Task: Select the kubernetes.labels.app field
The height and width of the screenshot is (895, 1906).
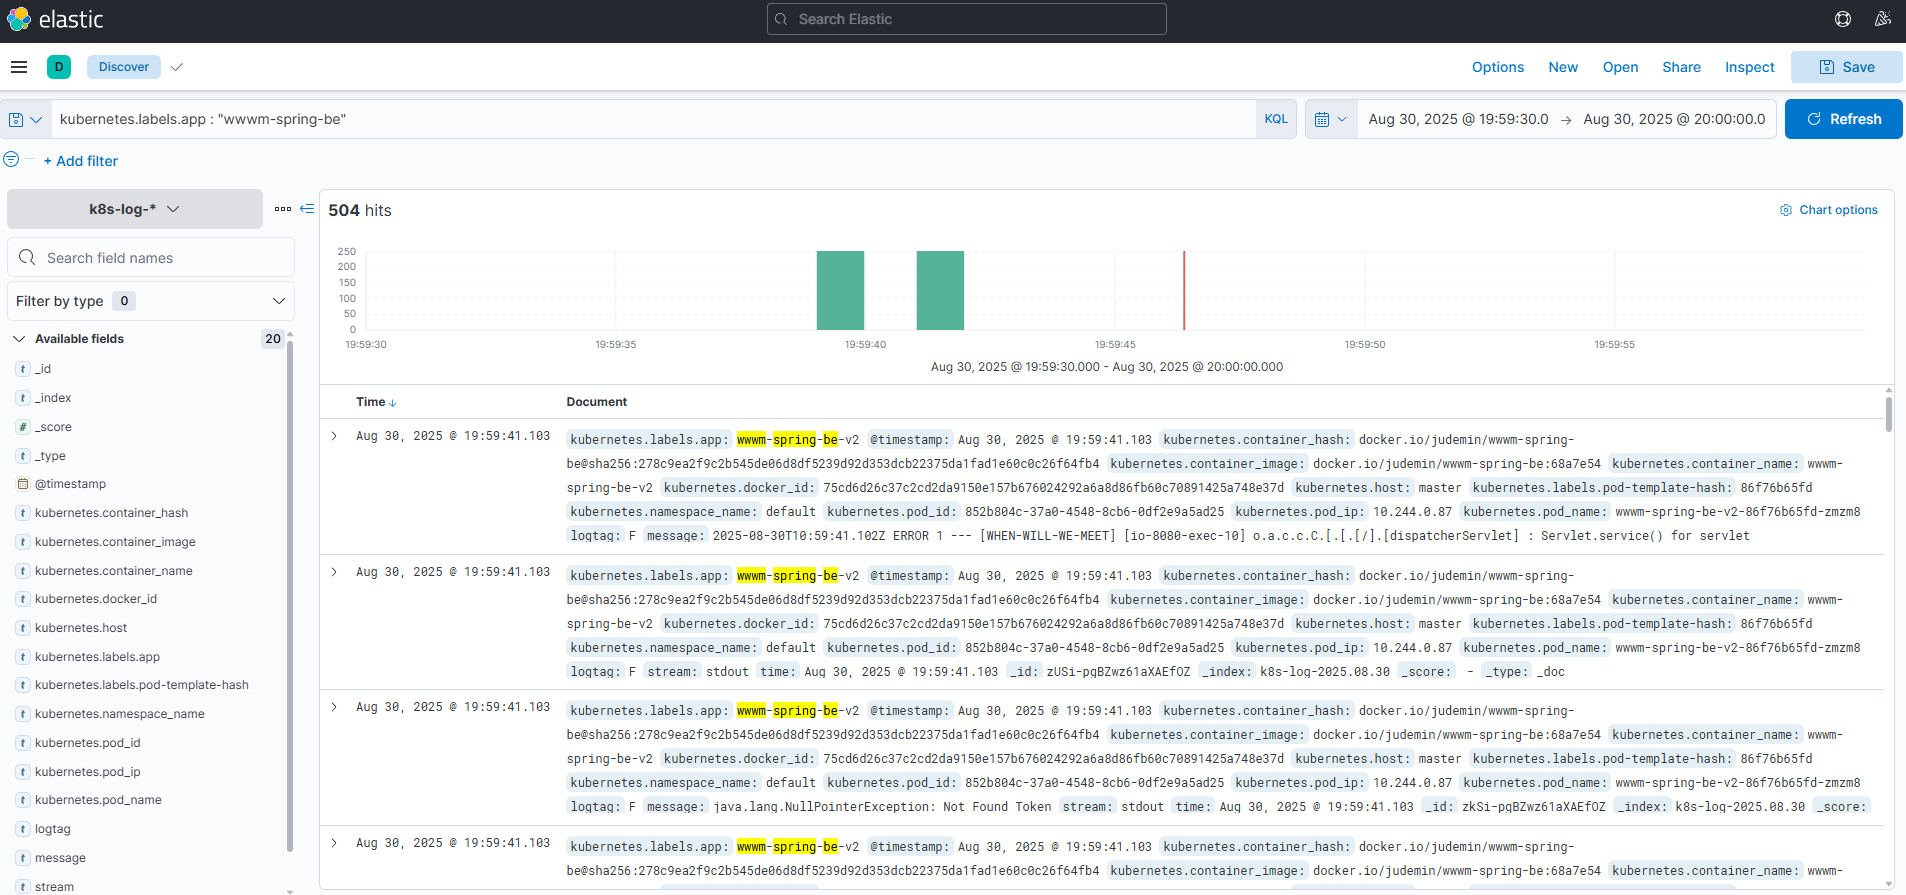Action: (97, 657)
